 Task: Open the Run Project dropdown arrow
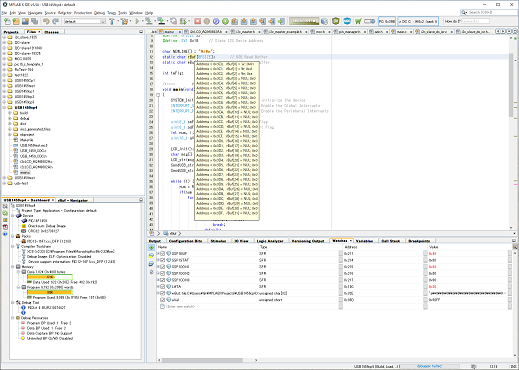click(x=142, y=21)
